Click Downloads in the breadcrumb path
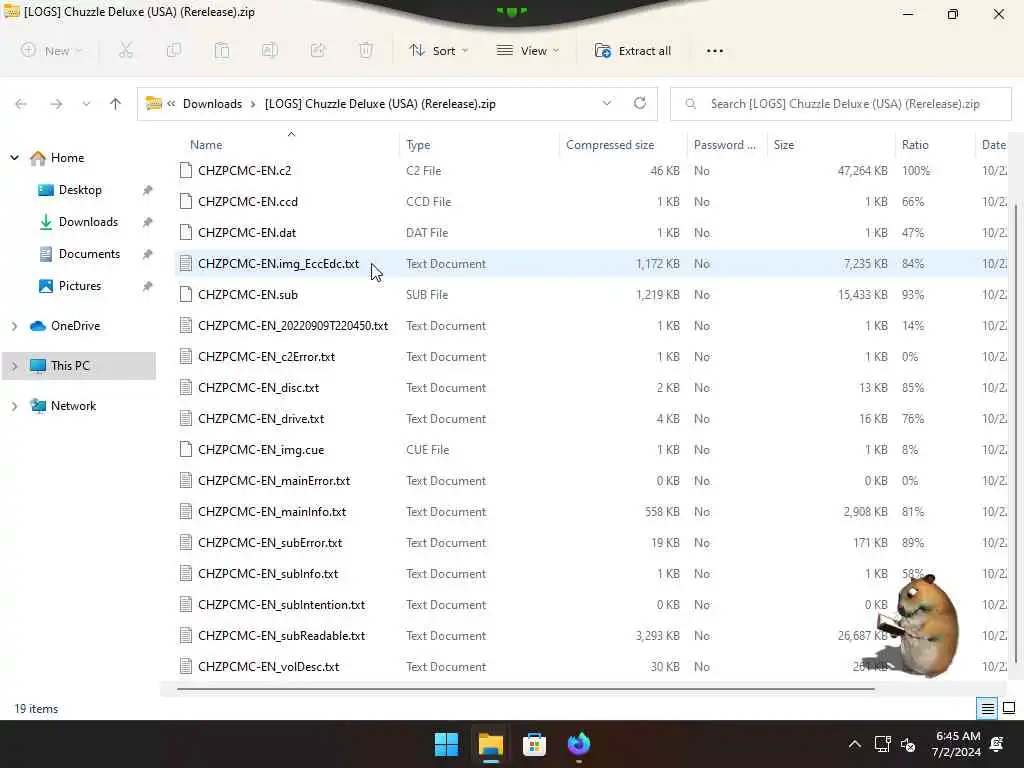The height and width of the screenshot is (768, 1024). (x=212, y=104)
